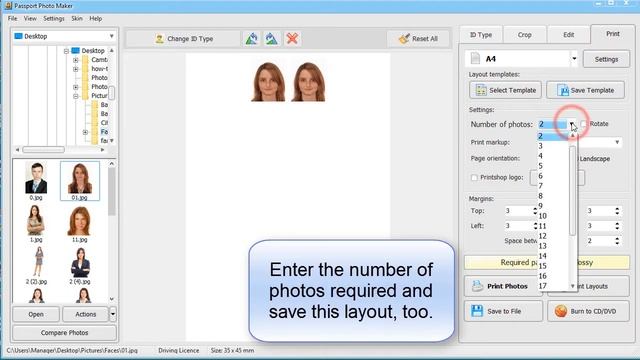Viewport: 640px width, 360px height.
Task: Switch to the ID Type tab
Action: click(481, 35)
